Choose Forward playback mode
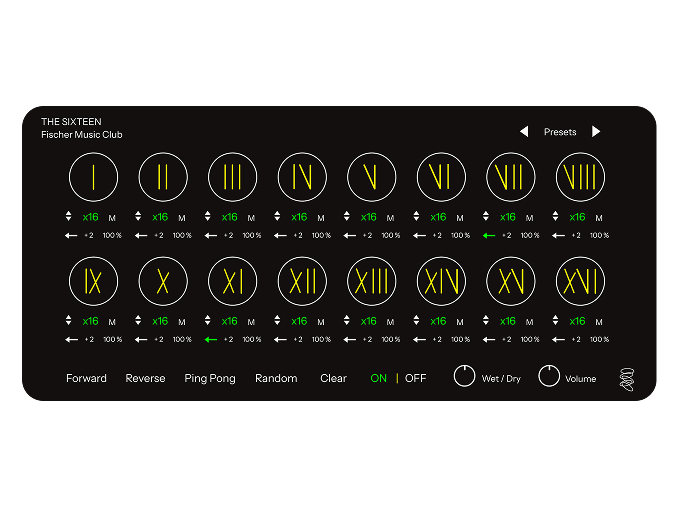The width and height of the screenshot is (677, 508). 86,378
